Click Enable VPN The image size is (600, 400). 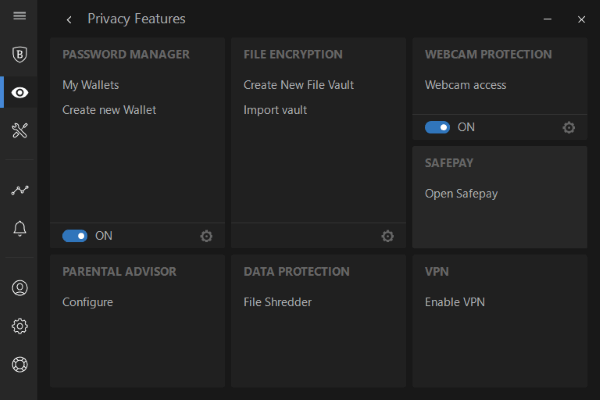456,302
